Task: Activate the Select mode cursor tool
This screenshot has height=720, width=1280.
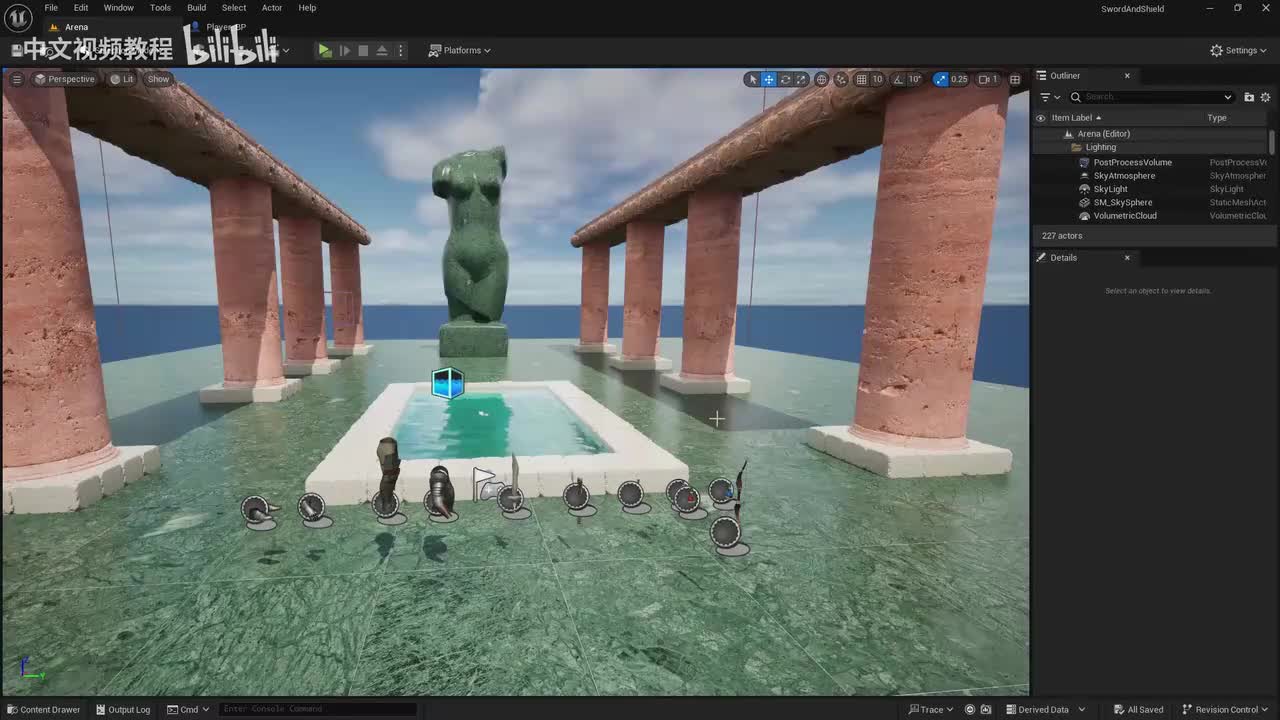Action: [752, 79]
